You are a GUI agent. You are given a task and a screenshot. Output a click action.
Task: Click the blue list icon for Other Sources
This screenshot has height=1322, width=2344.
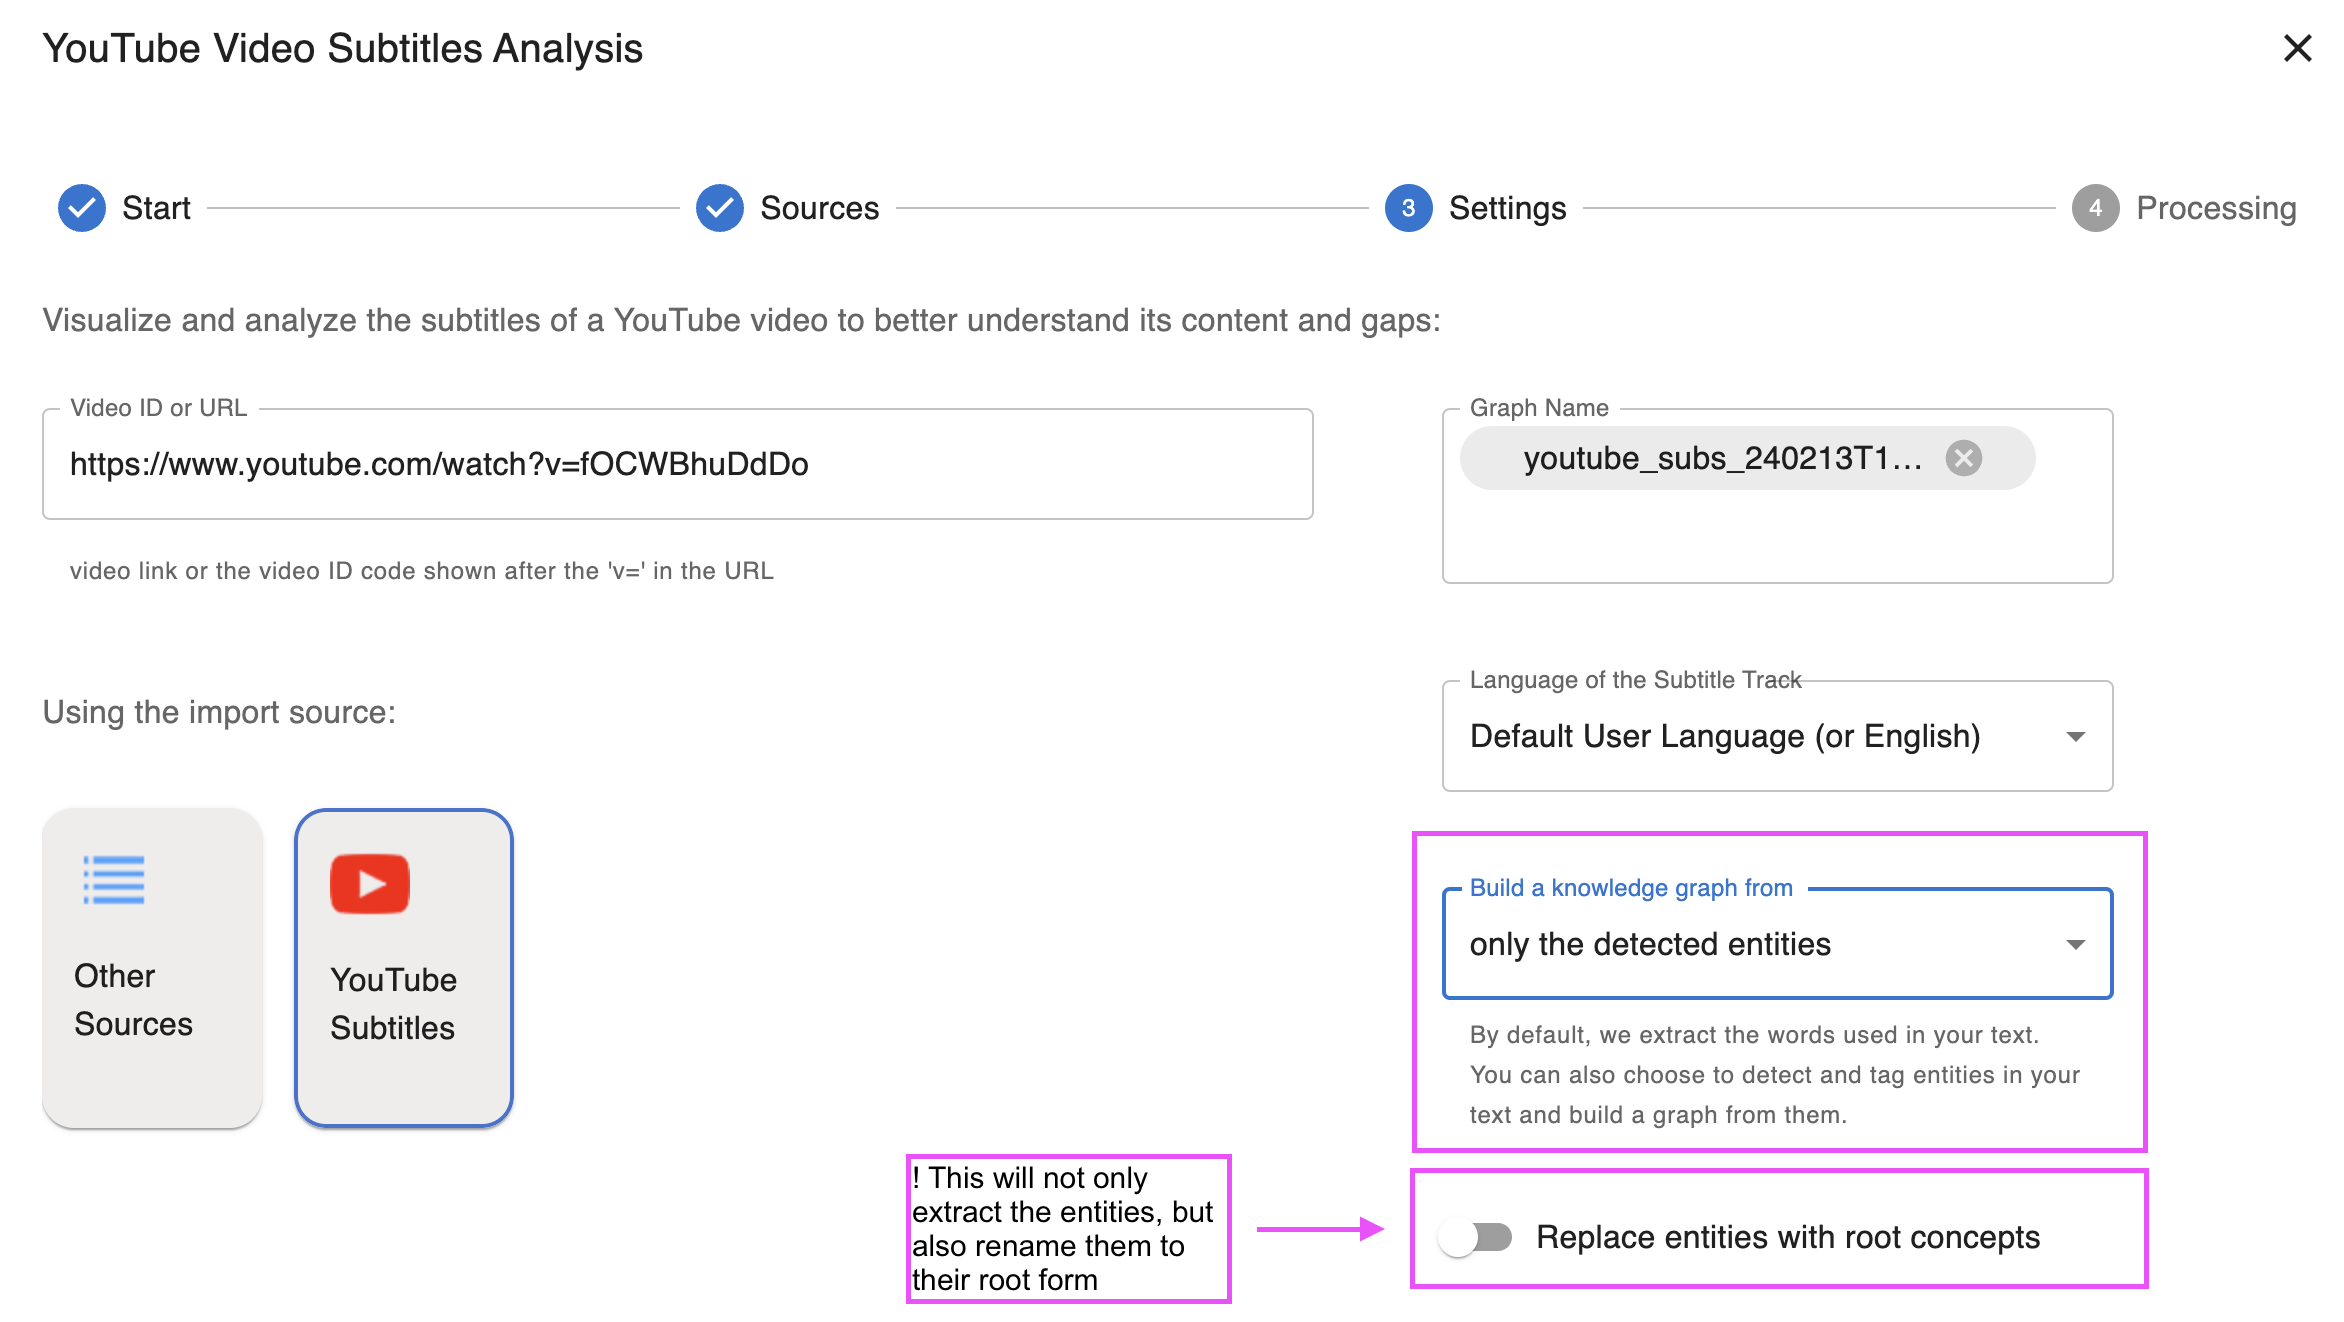tap(114, 880)
